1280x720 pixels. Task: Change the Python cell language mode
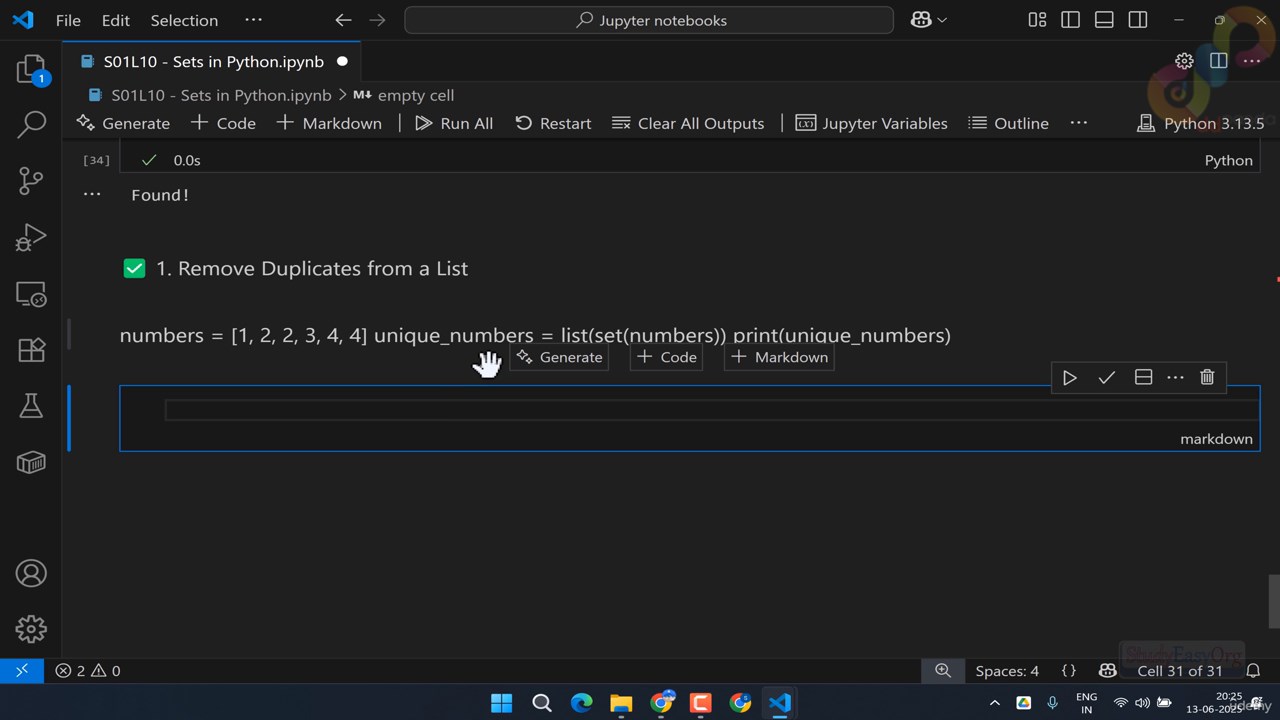[1228, 160]
